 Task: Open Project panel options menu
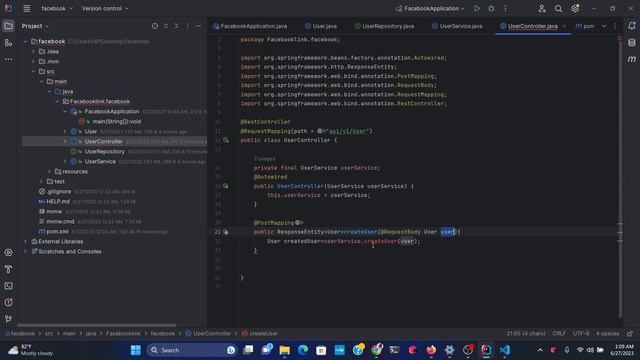pos(187,26)
